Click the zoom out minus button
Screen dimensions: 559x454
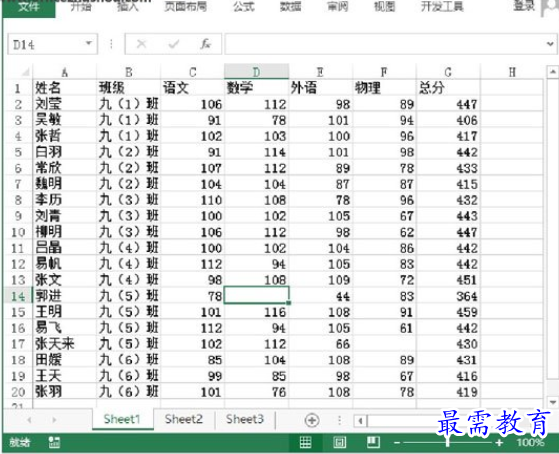[397, 443]
